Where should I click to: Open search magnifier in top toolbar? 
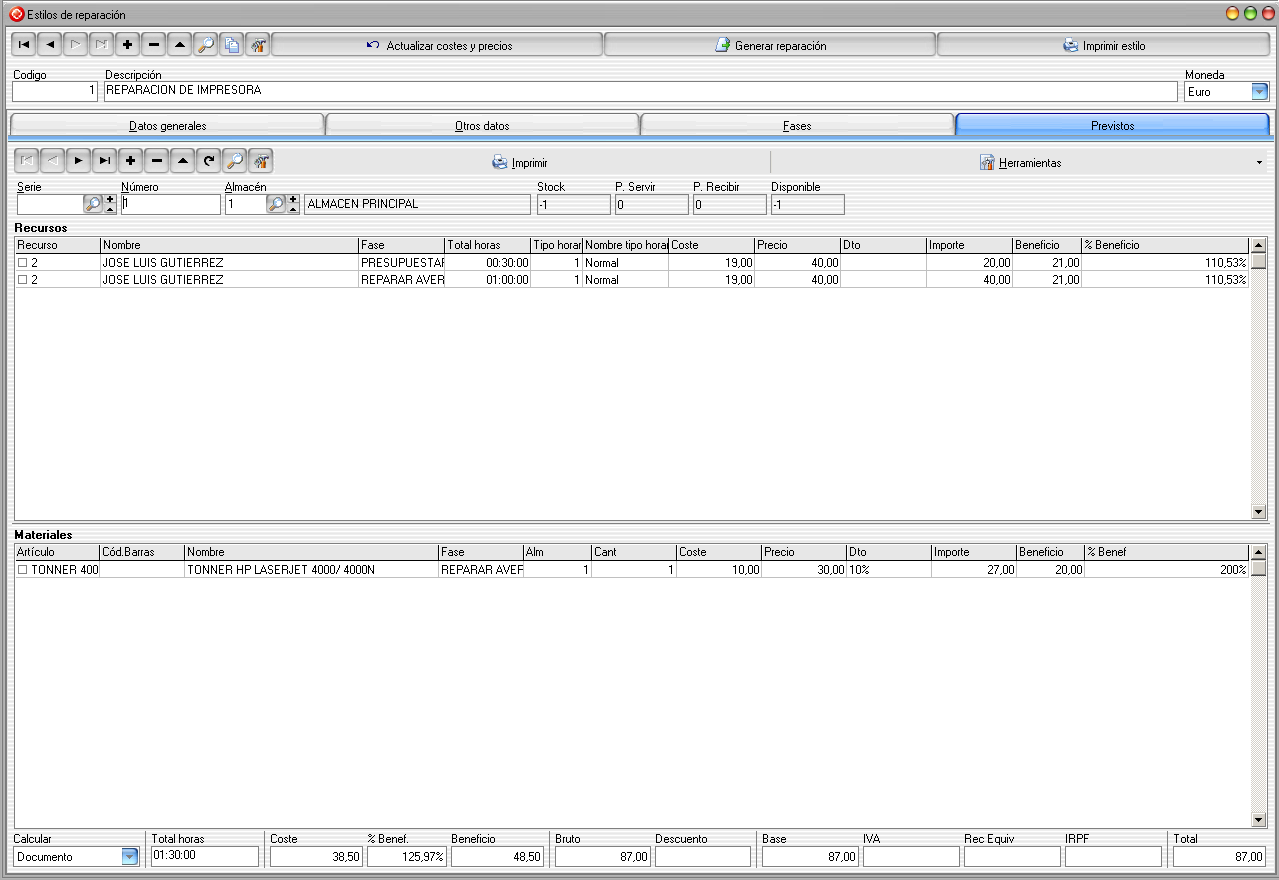click(x=206, y=45)
